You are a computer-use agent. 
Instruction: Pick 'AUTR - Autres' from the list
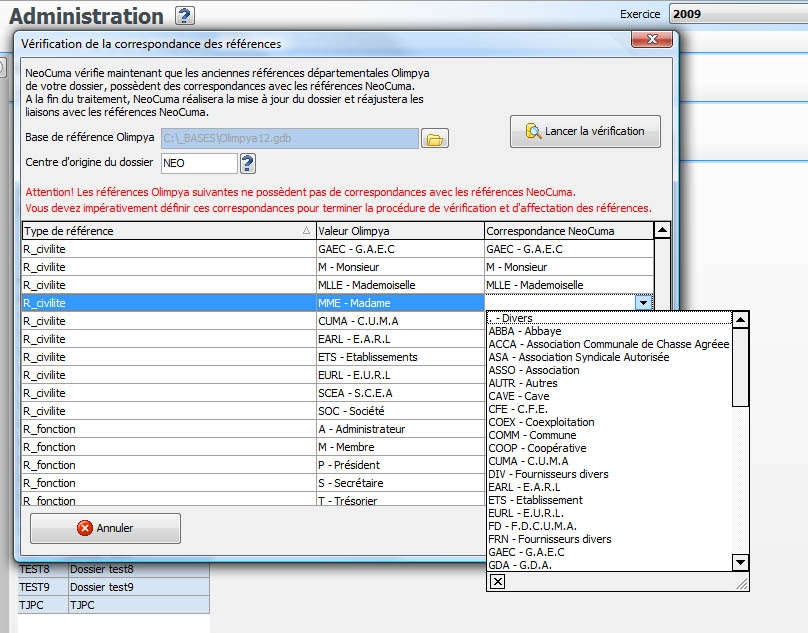[609, 383]
